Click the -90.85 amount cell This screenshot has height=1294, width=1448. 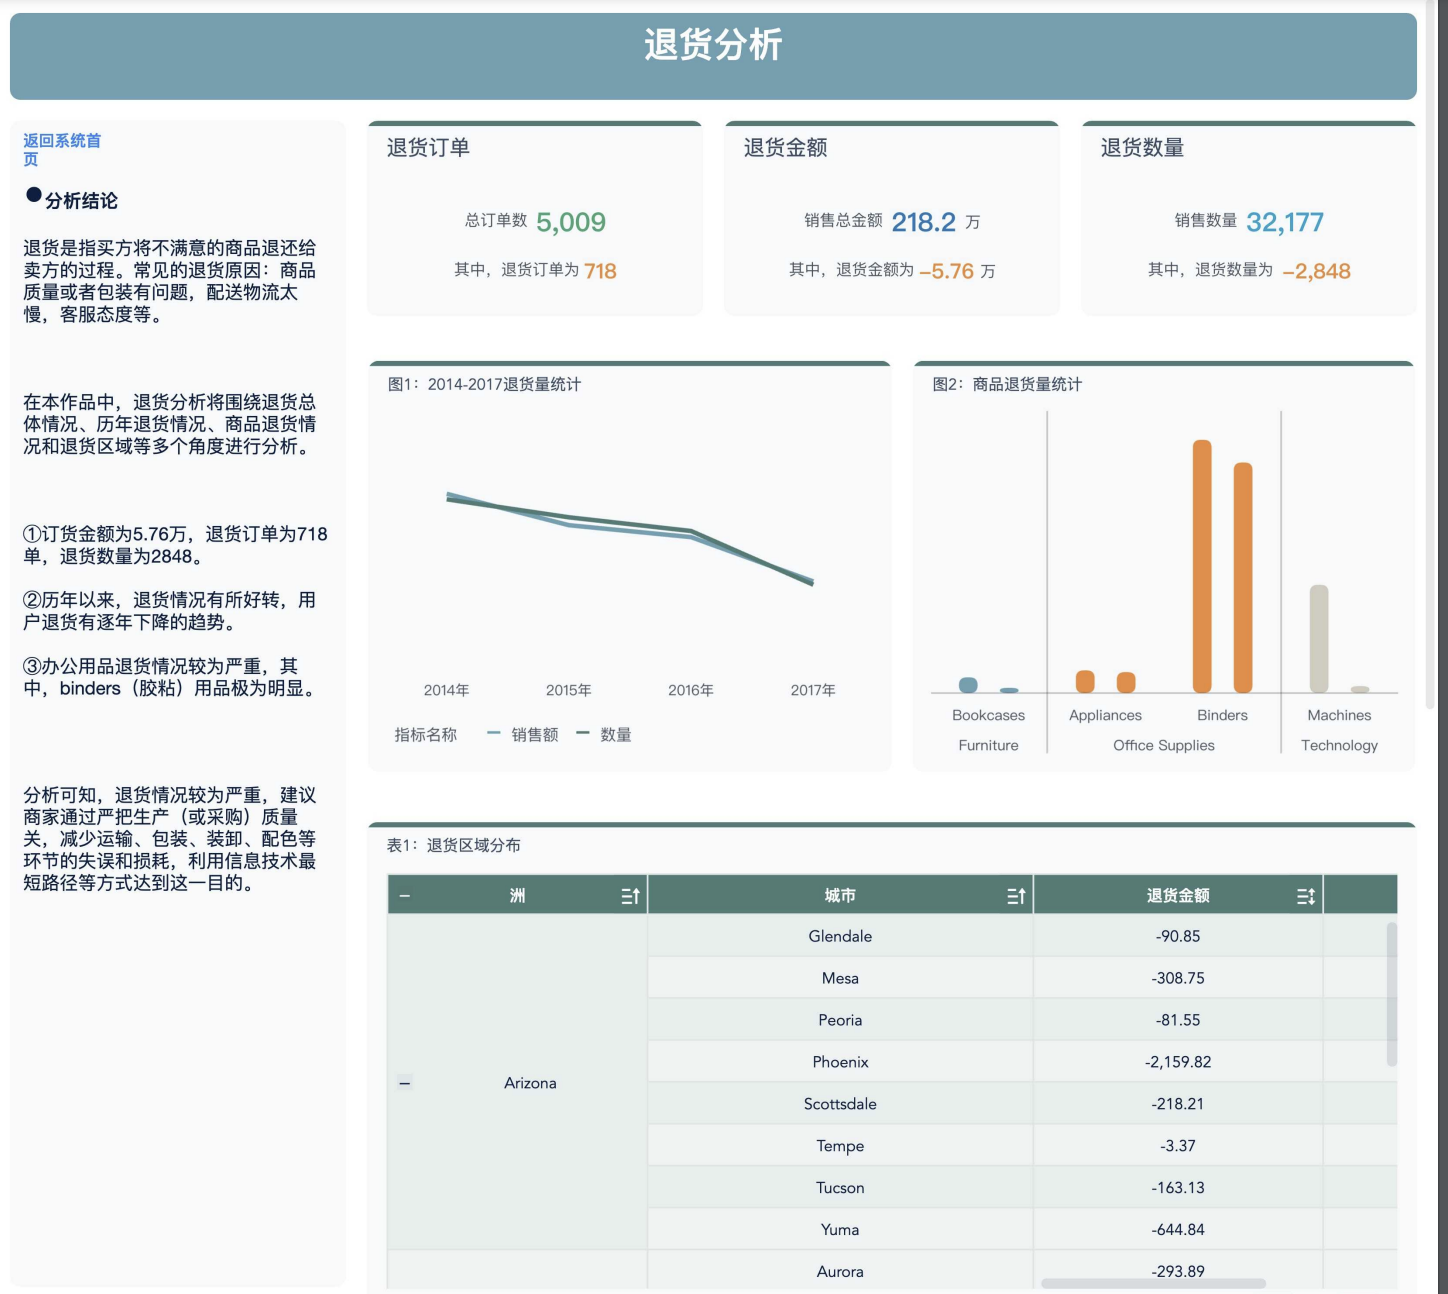(x=1178, y=936)
